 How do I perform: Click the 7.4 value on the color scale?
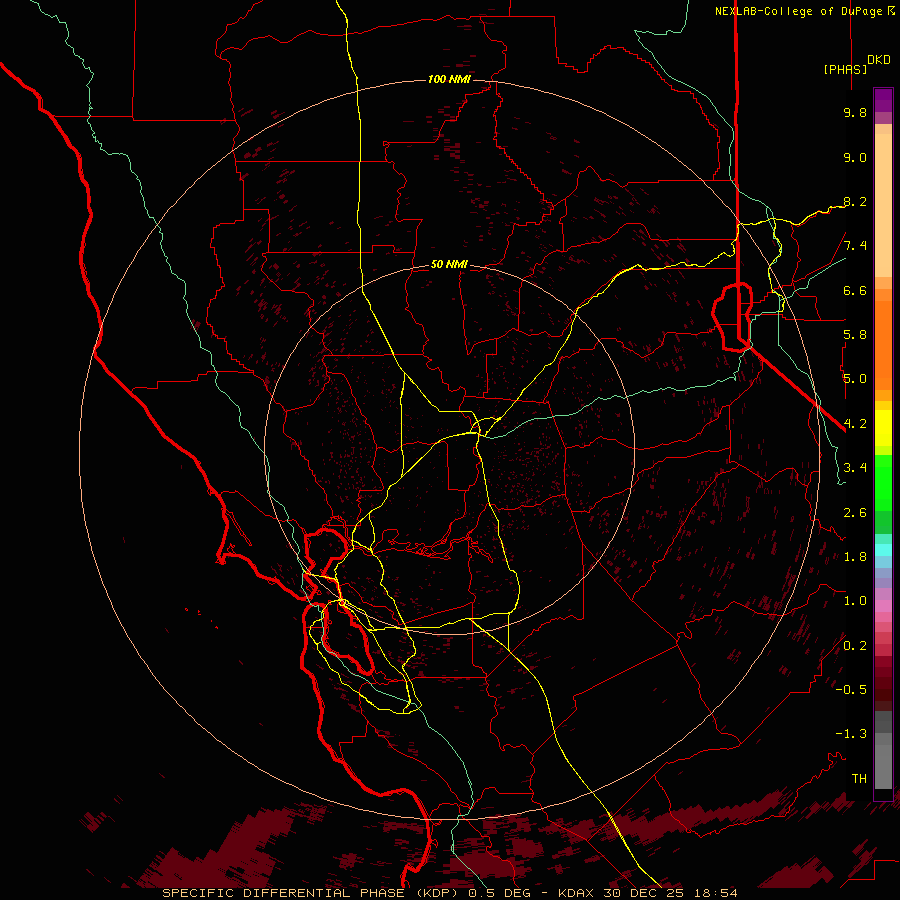click(x=855, y=246)
